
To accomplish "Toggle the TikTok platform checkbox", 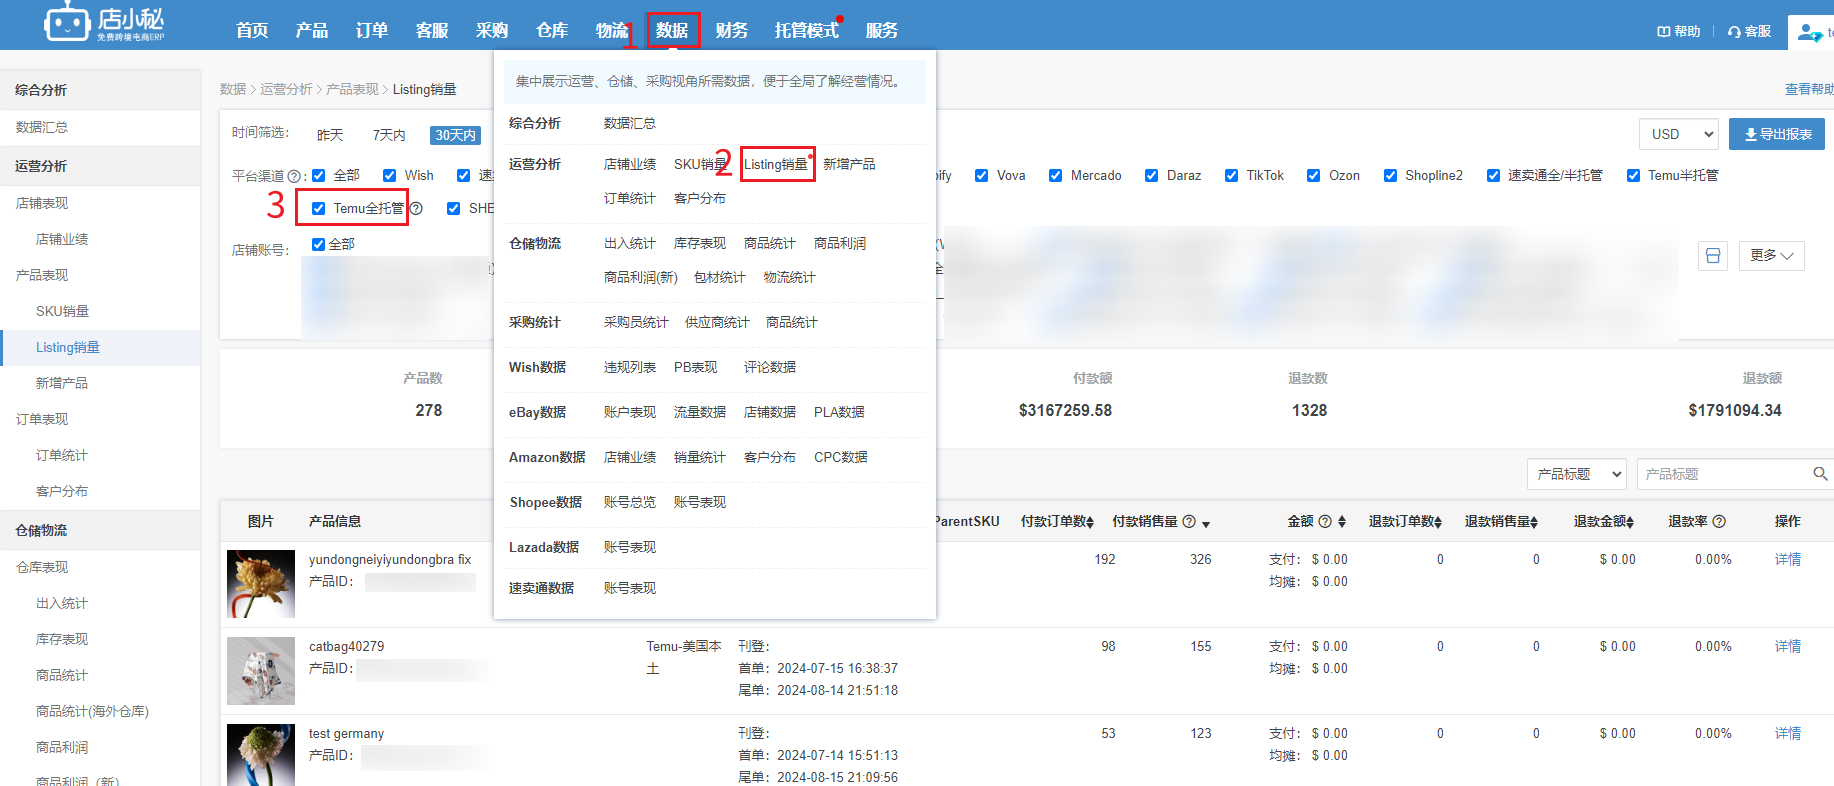I will point(1232,176).
